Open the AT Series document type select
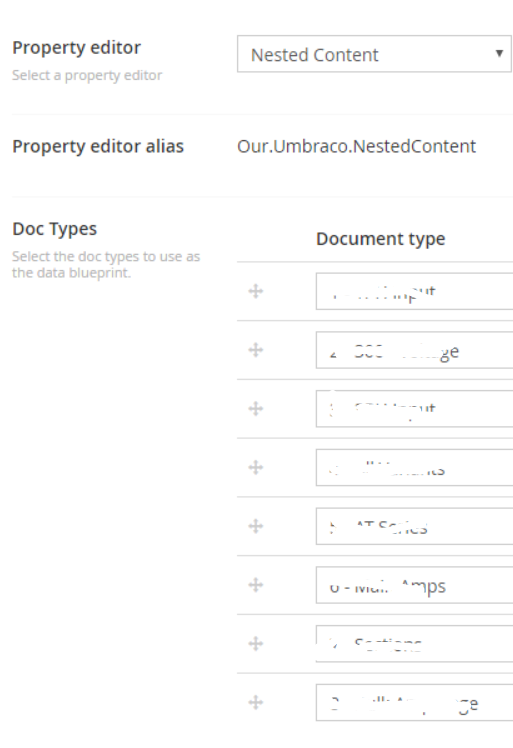Screen dimensions: 513x748 coord(414,526)
